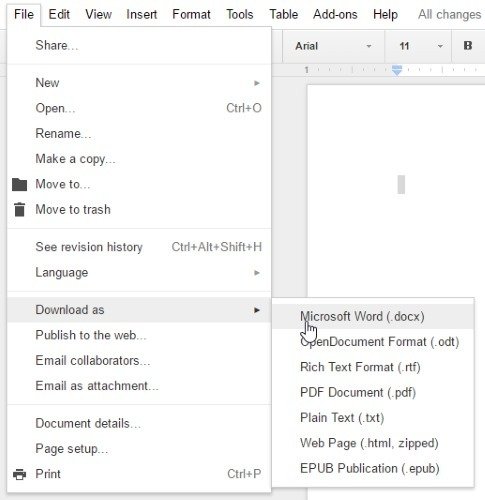Screen dimensions: 485x500
Task: Open the Help menu
Action: click(x=385, y=14)
